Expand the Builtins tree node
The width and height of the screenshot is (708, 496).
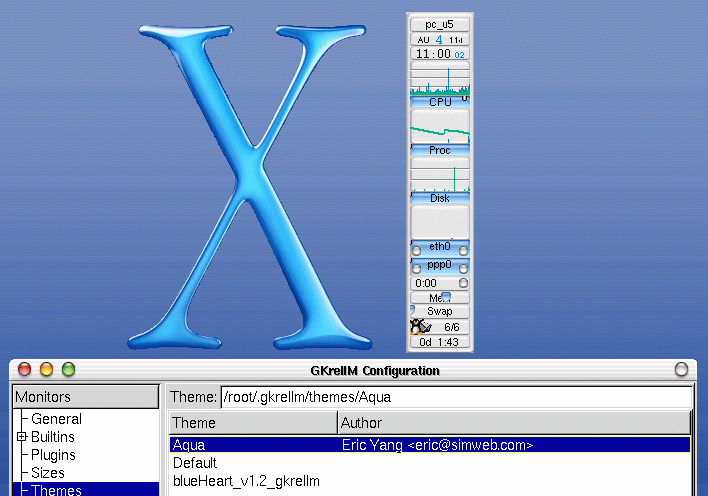[x=21, y=436]
